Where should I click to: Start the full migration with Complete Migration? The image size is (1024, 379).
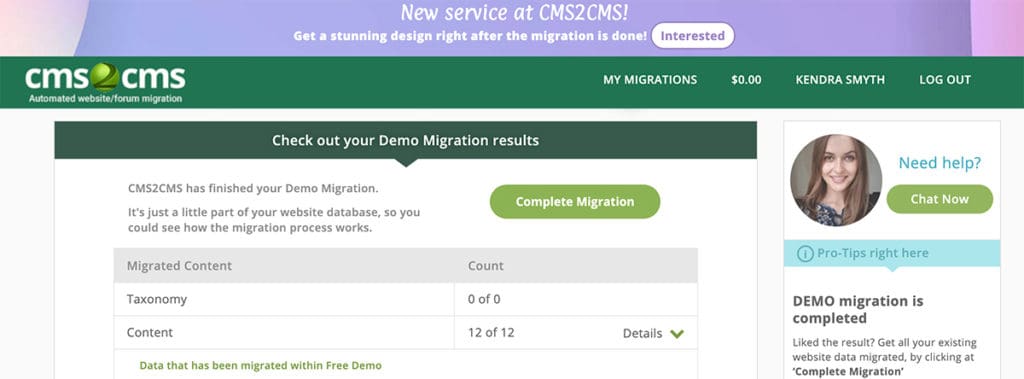575,202
